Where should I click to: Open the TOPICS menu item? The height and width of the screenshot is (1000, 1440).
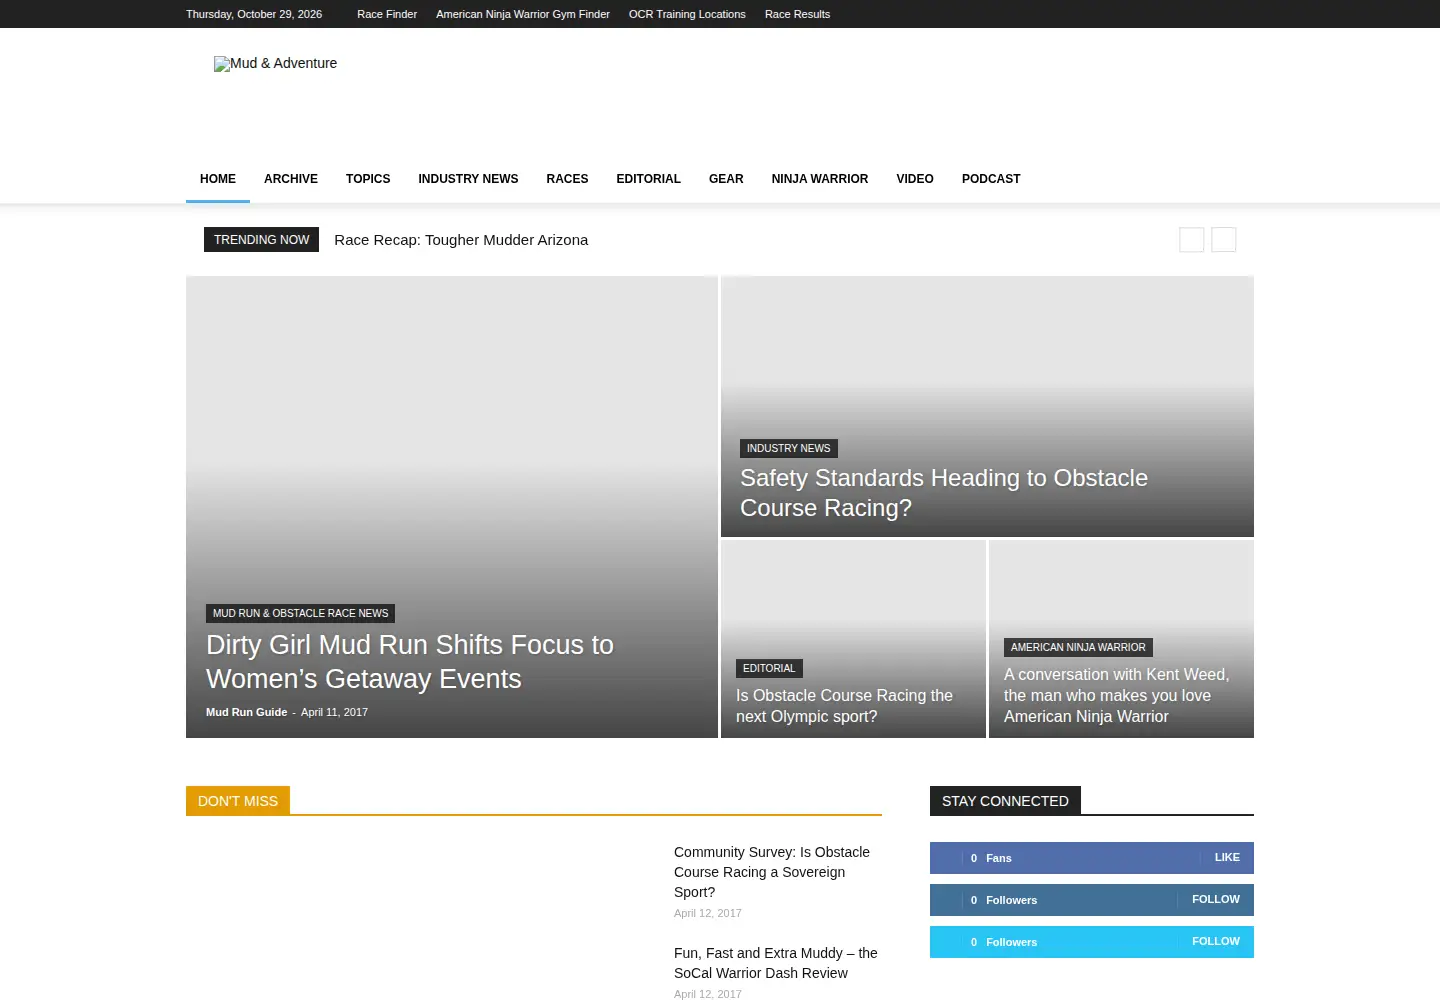pos(368,179)
